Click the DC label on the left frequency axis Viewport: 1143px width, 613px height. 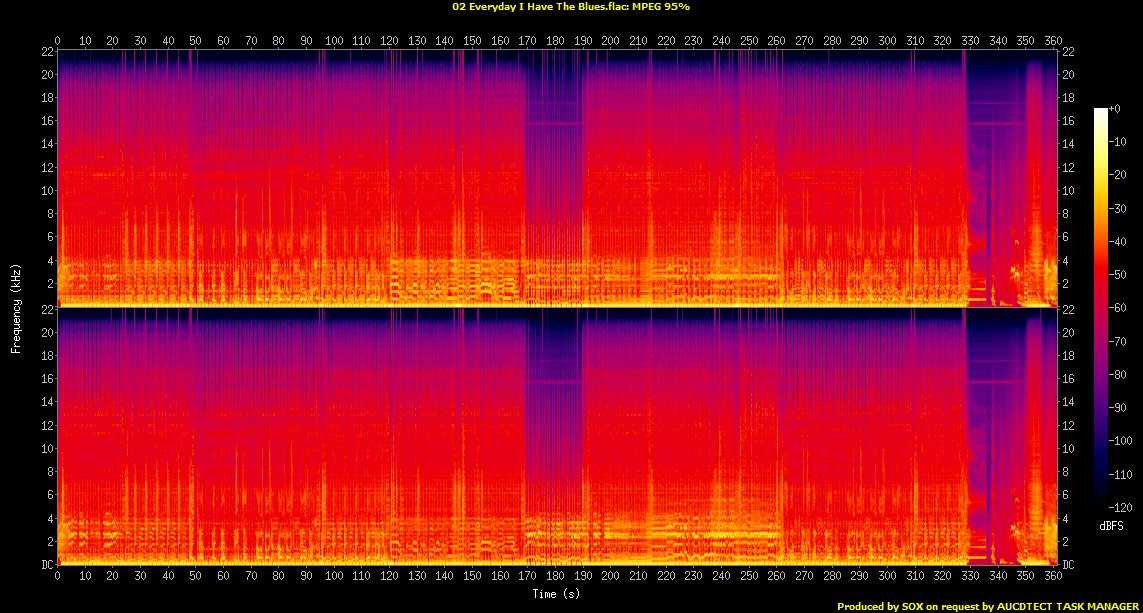(x=46, y=564)
